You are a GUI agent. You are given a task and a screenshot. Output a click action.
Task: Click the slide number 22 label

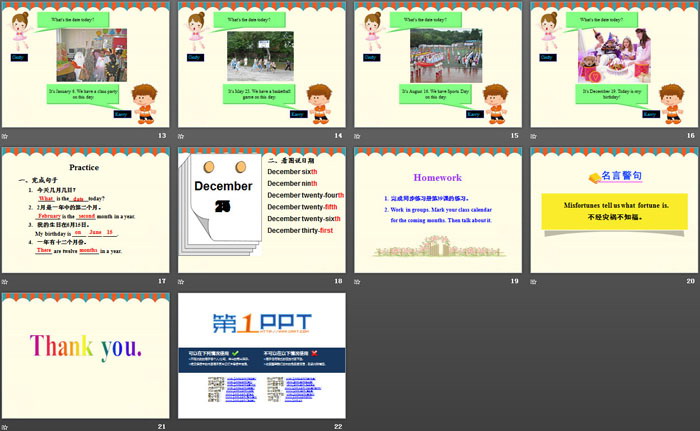338,427
